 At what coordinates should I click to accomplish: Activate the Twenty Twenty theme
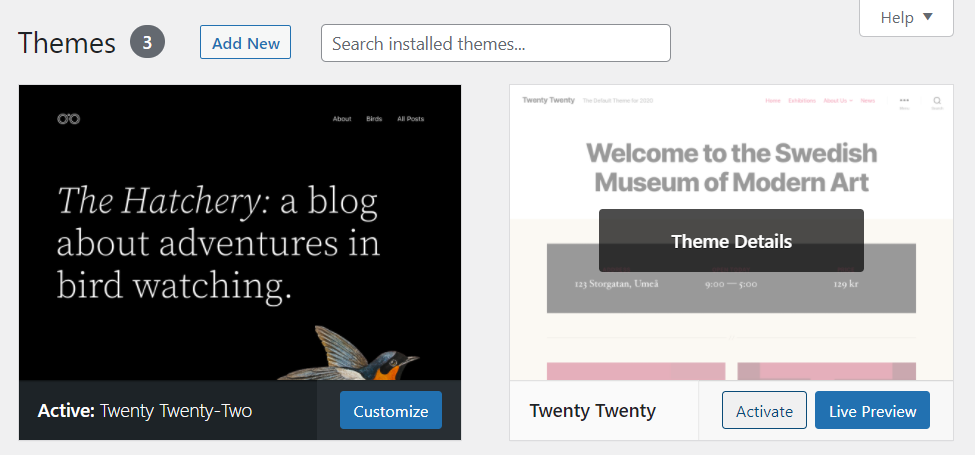tap(764, 410)
